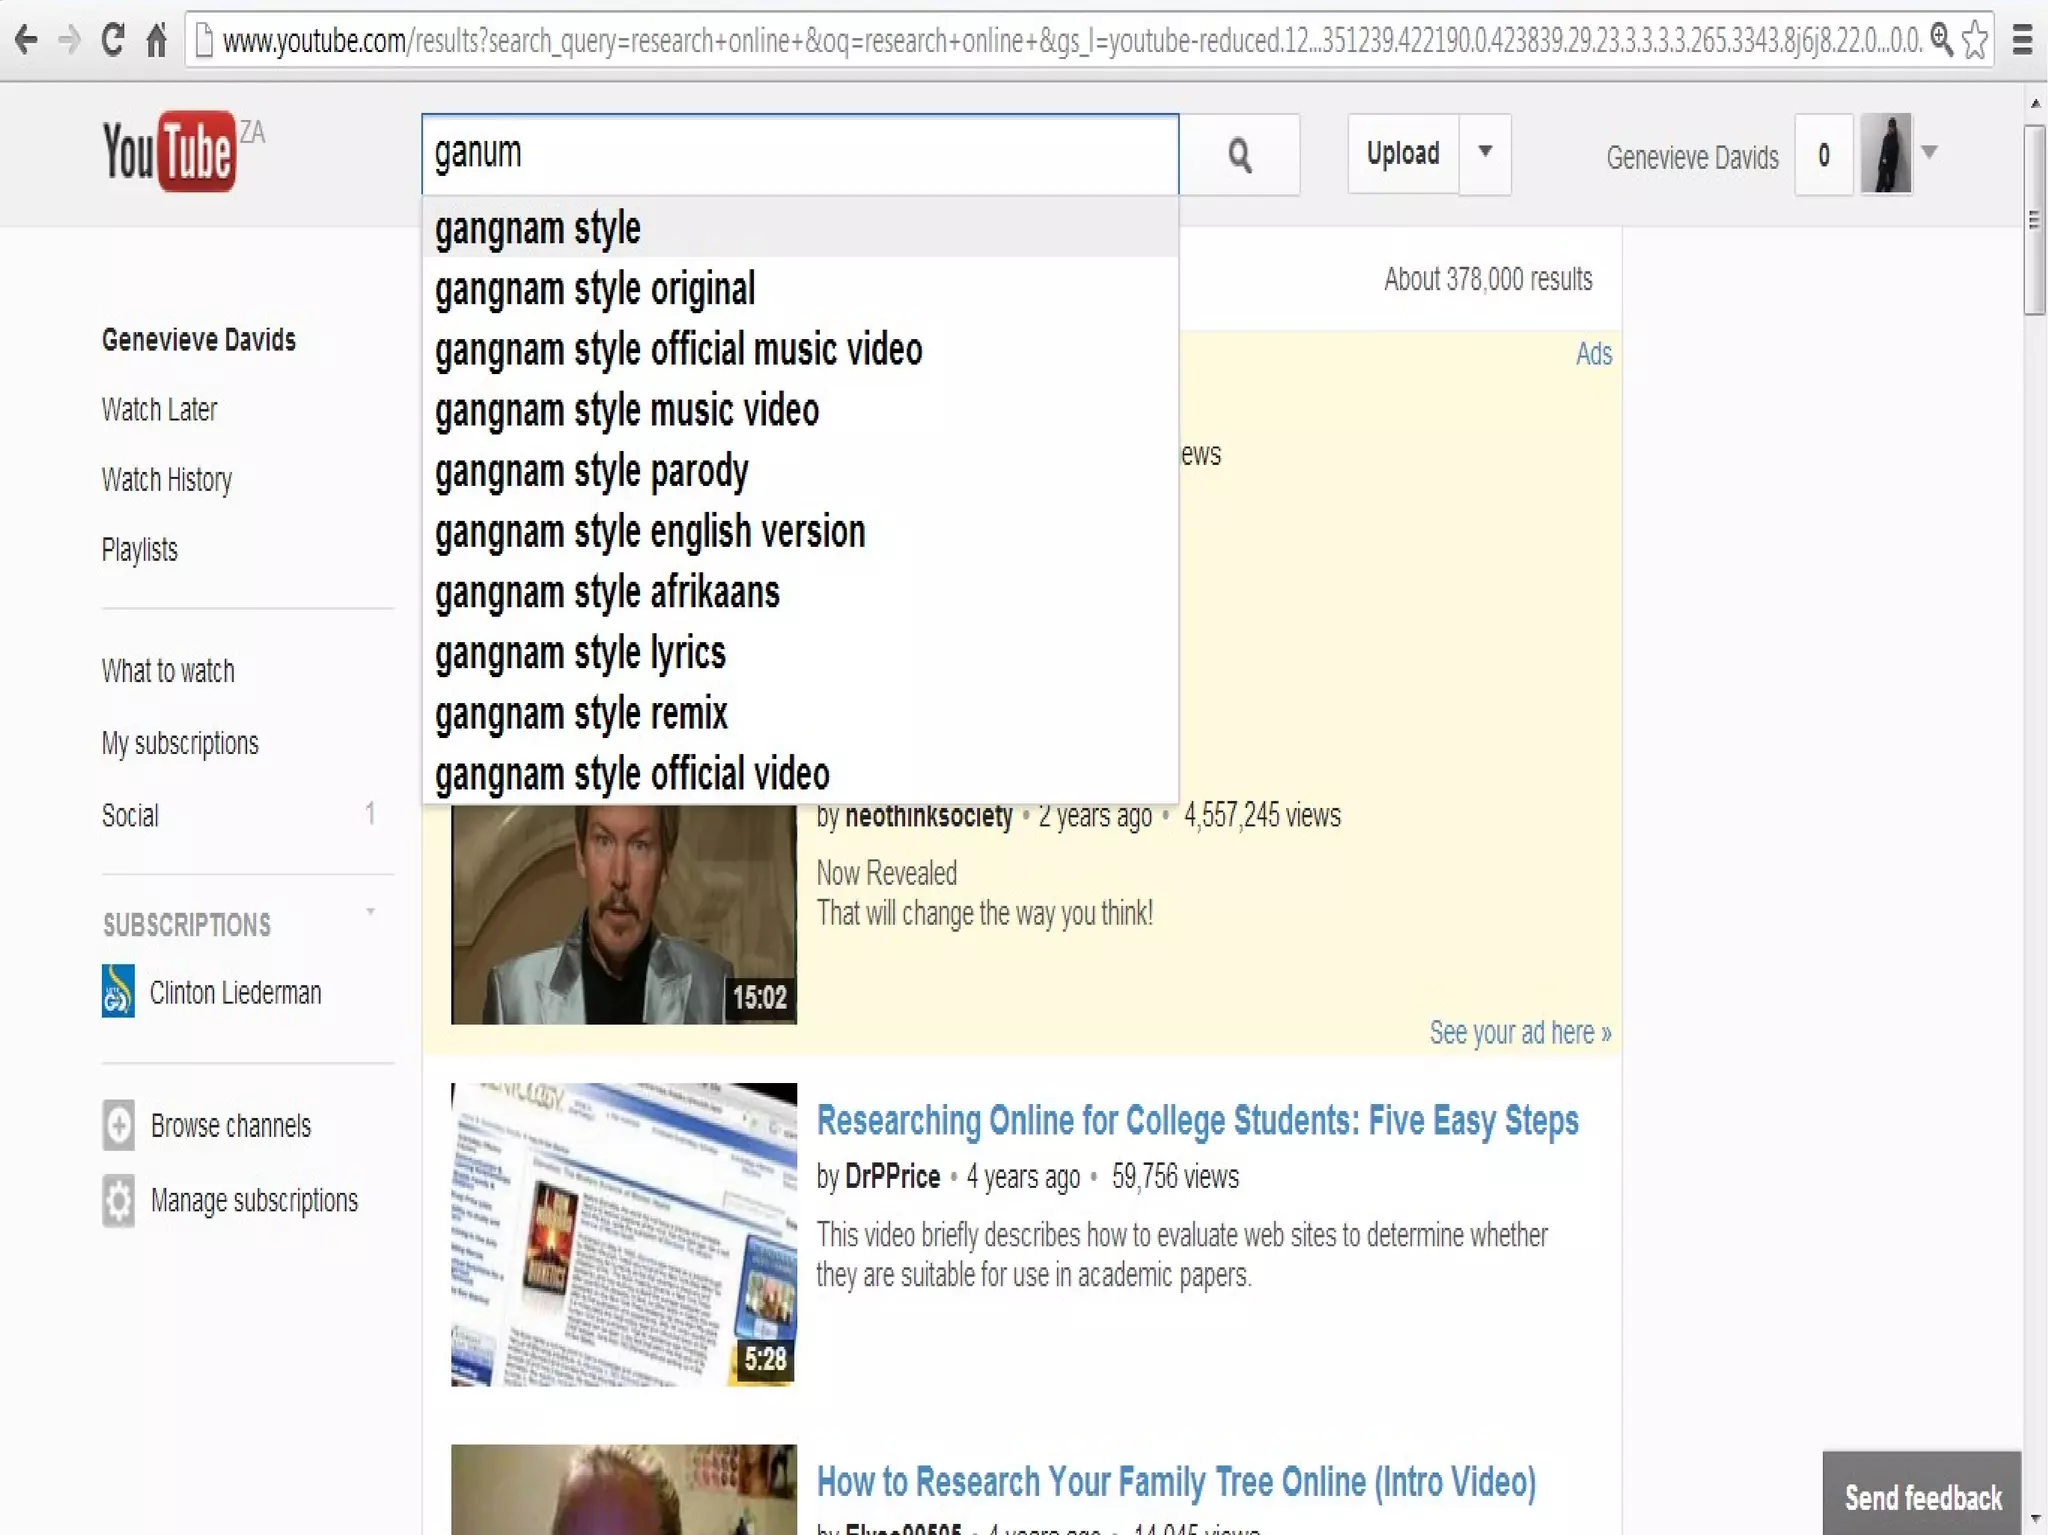
Task: Collapse the Subscriptions section arrow
Action: pyautogui.click(x=370, y=912)
